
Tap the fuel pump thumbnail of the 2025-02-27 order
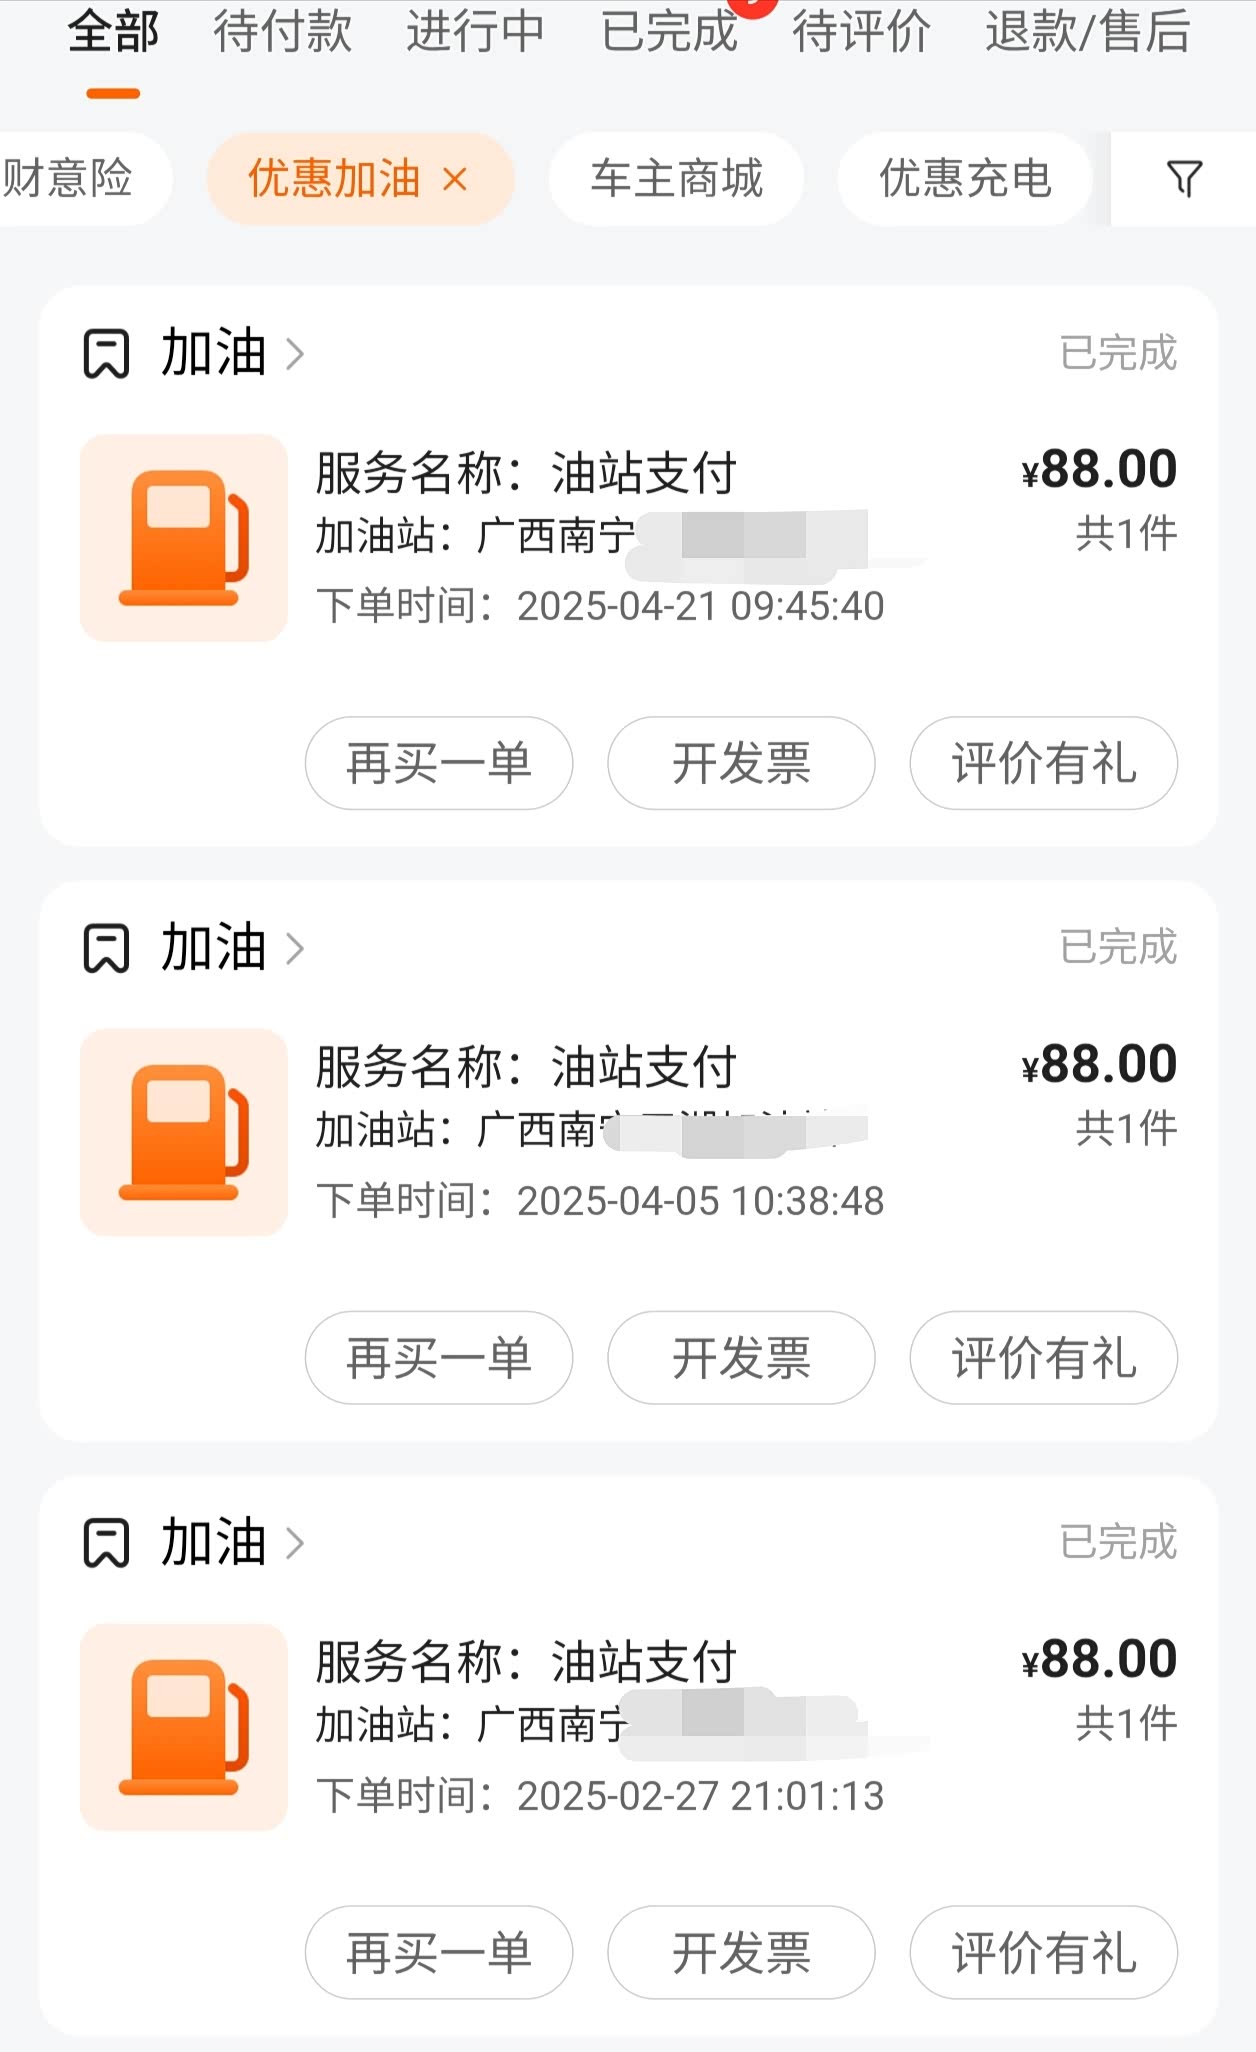(184, 1727)
